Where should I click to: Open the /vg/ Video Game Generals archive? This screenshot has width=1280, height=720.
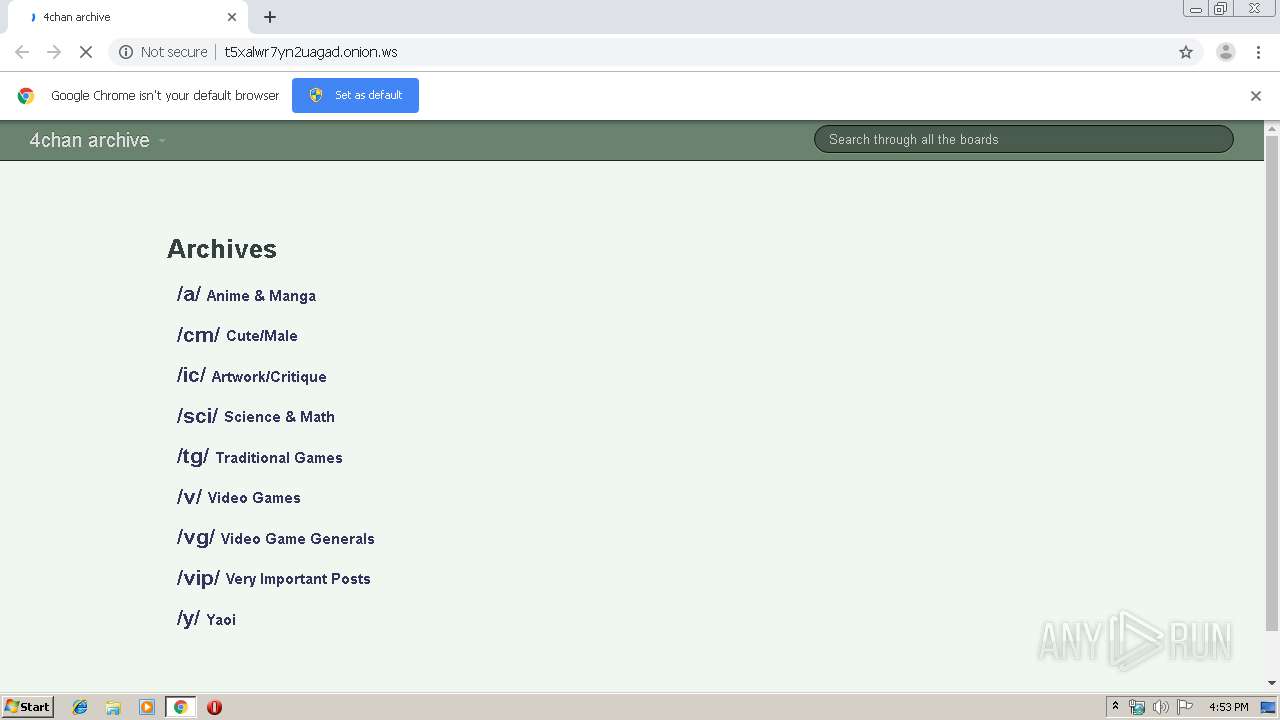tap(275, 538)
